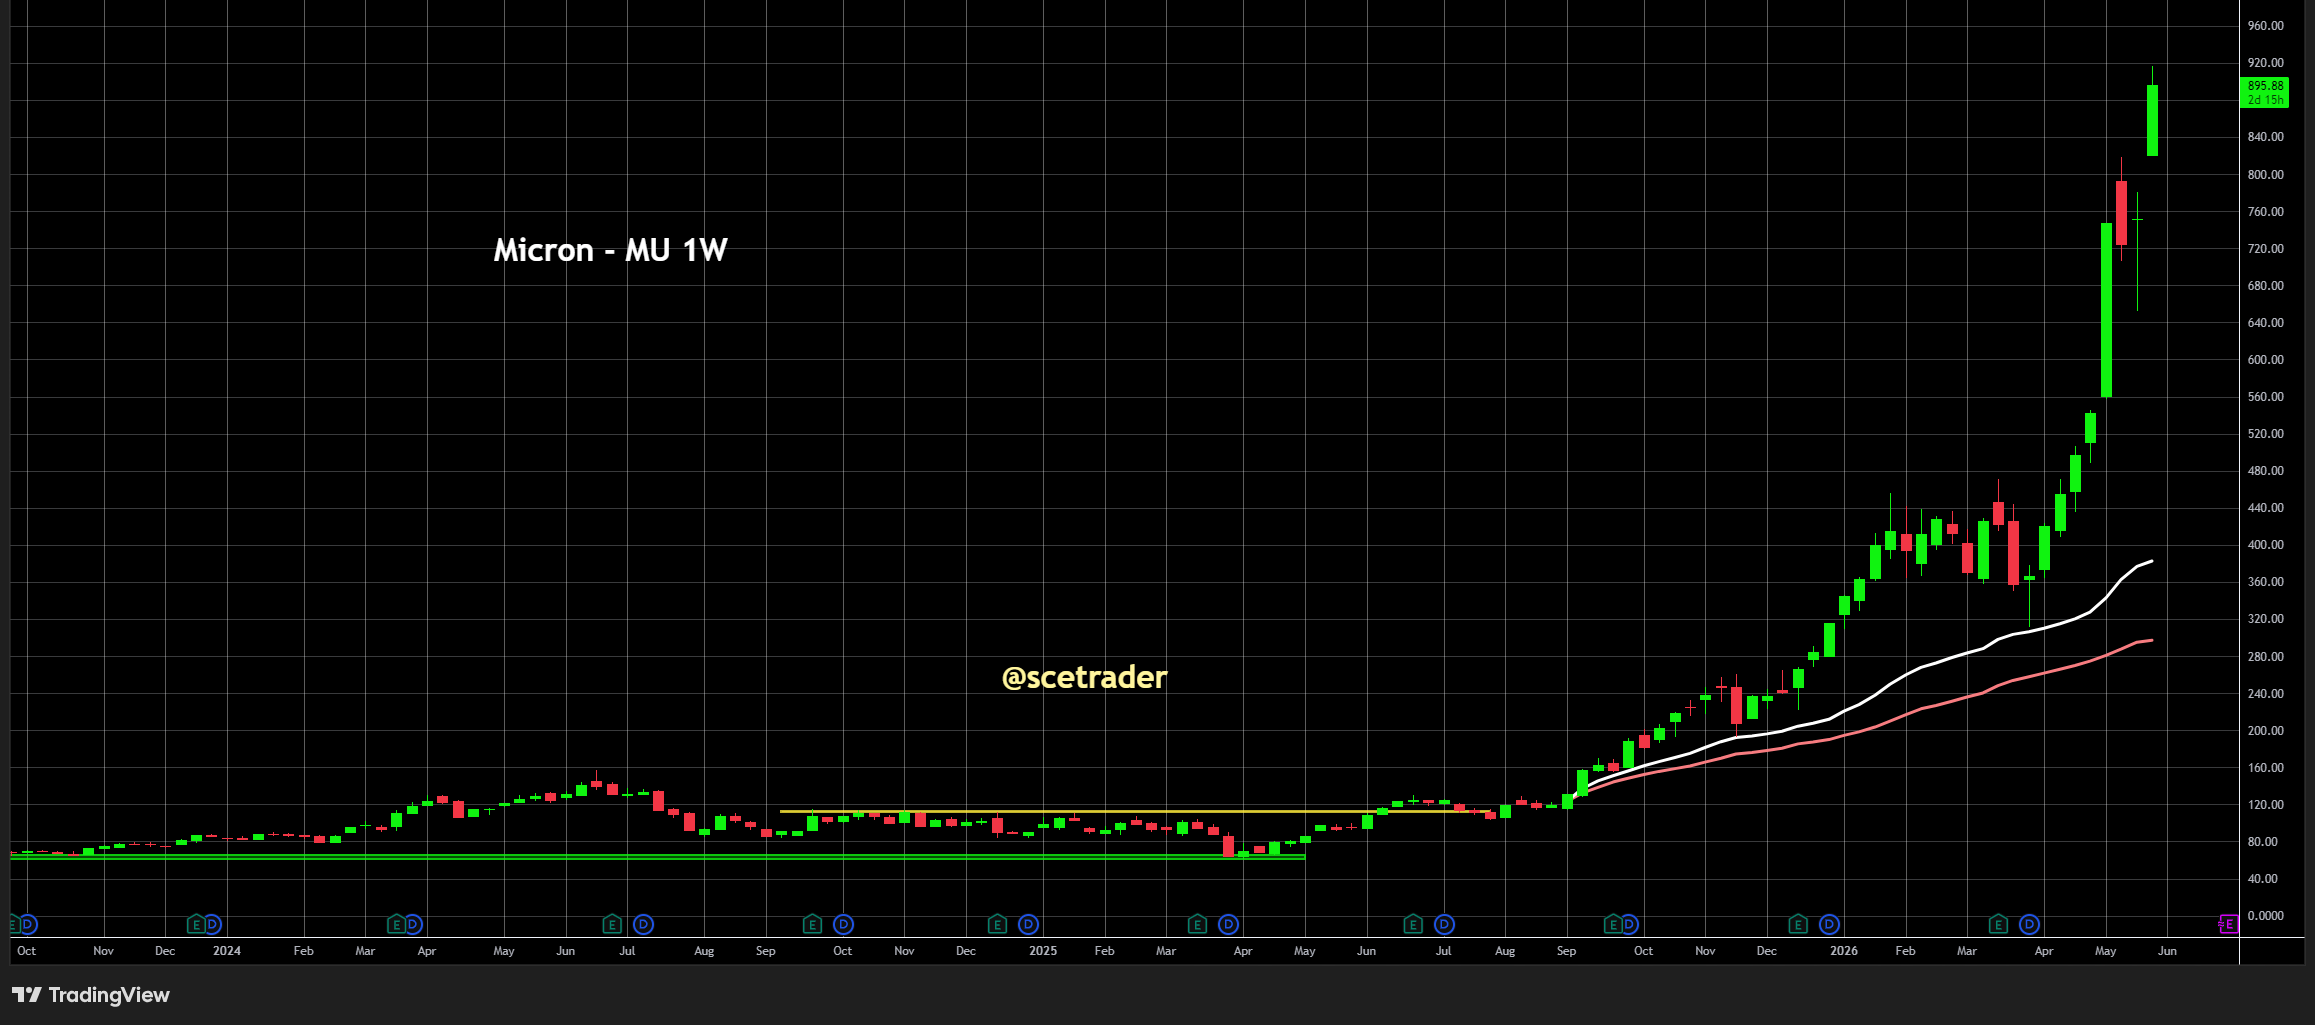Screen dimensions: 2315x1025
Task: Open the late June 2024 earnings E marker
Action: tap(612, 924)
